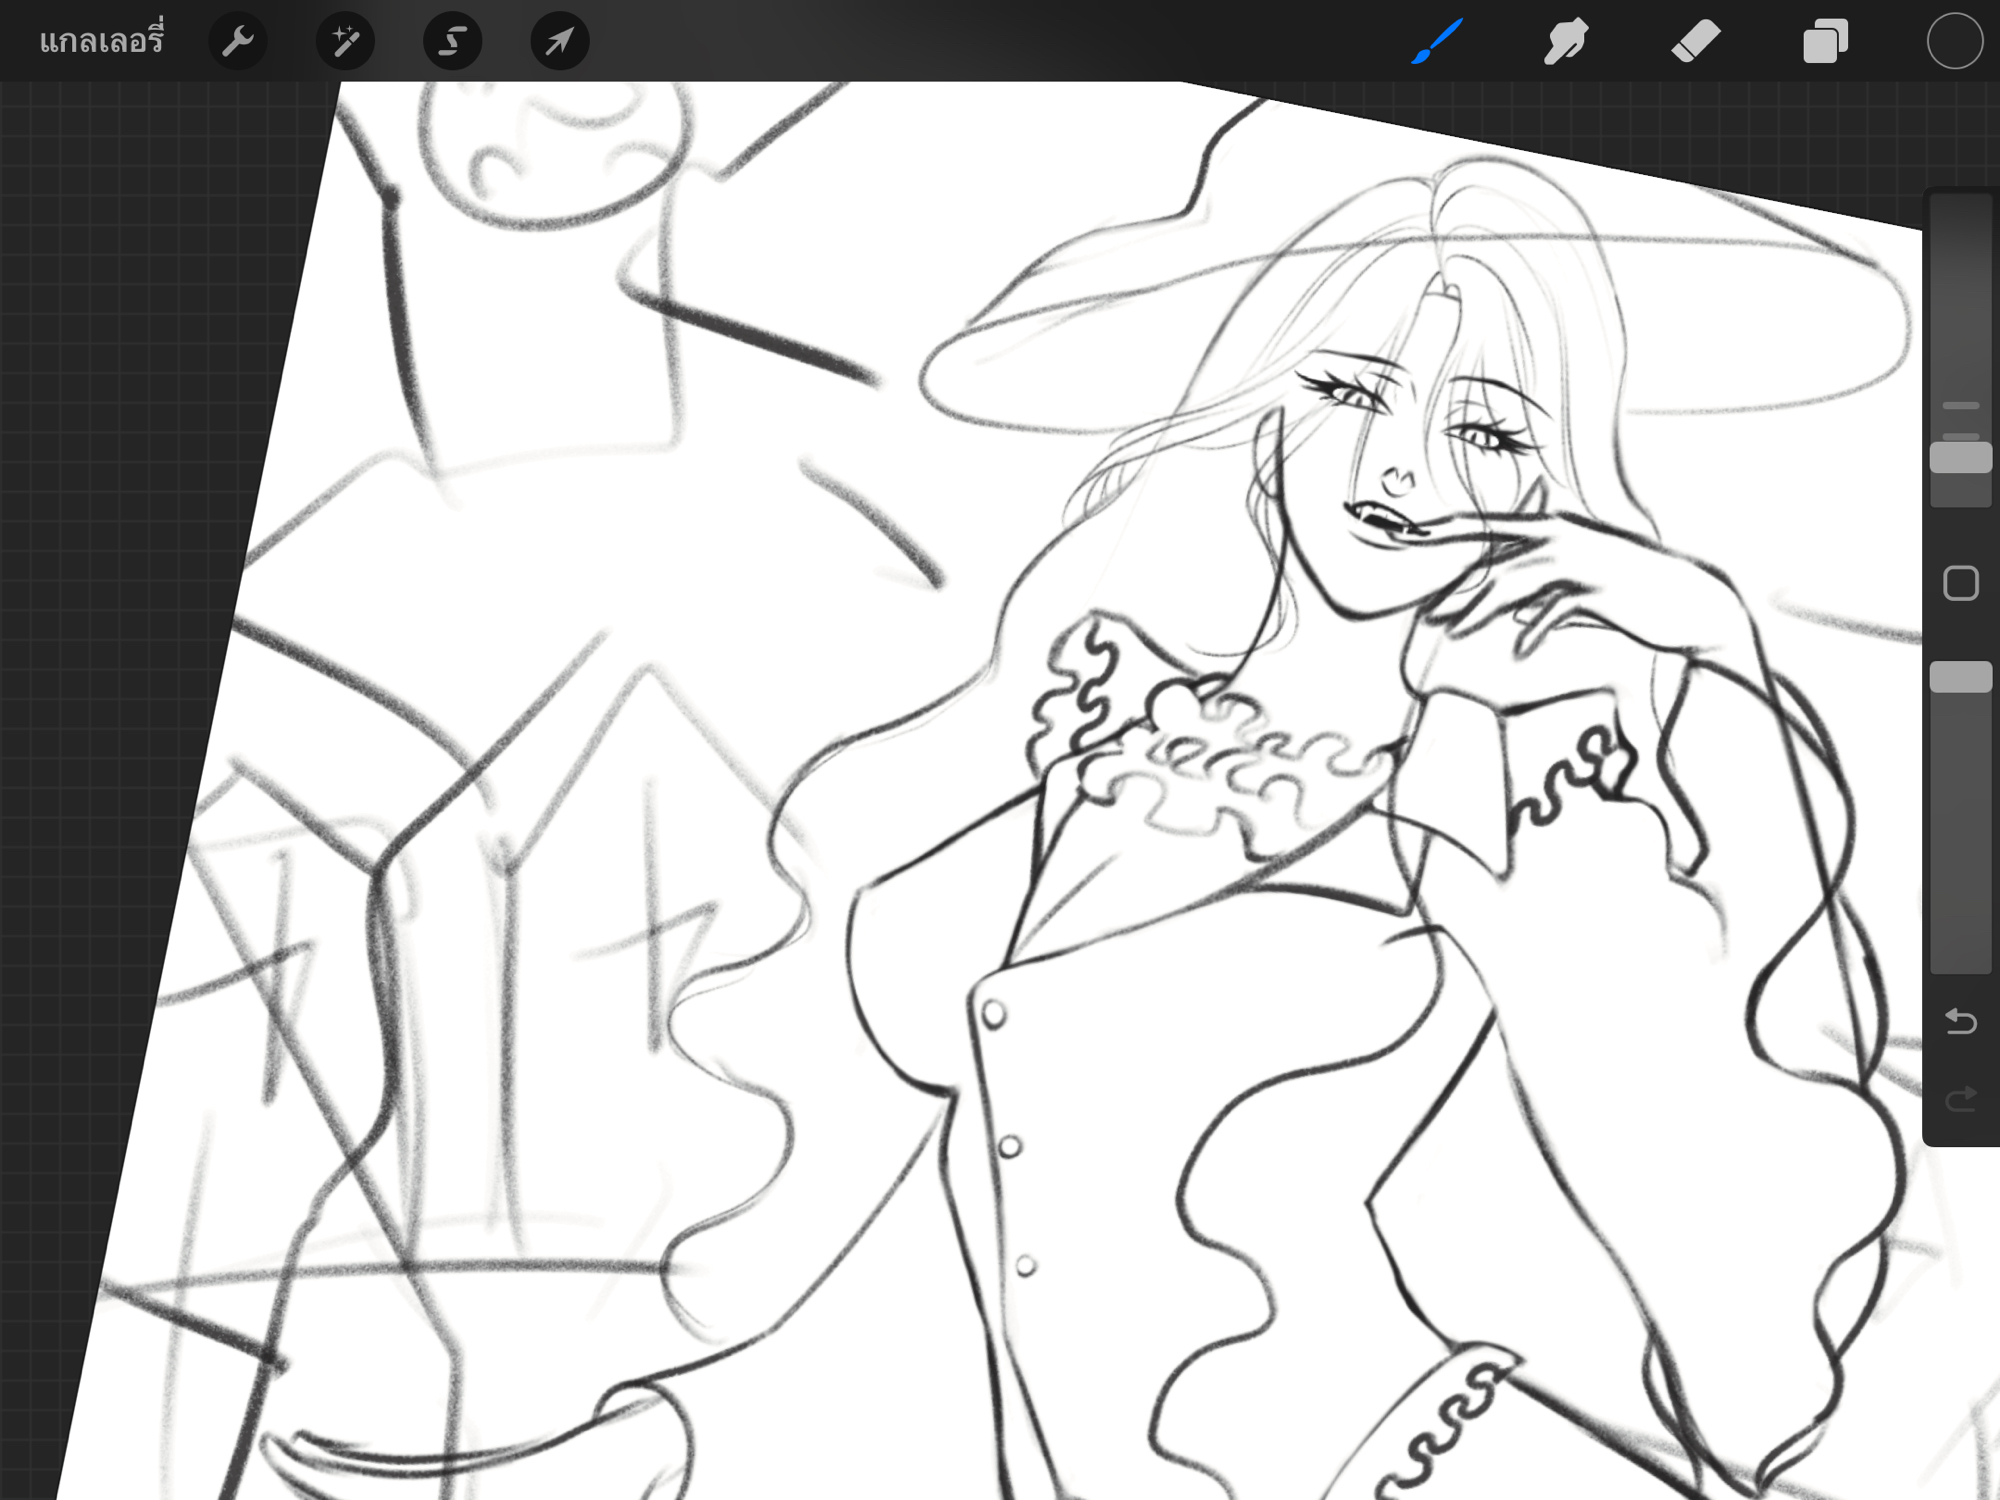The height and width of the screenshot is (1500, 2000).
Task: Open the Actions wrench menu
Action: point(238,42)
